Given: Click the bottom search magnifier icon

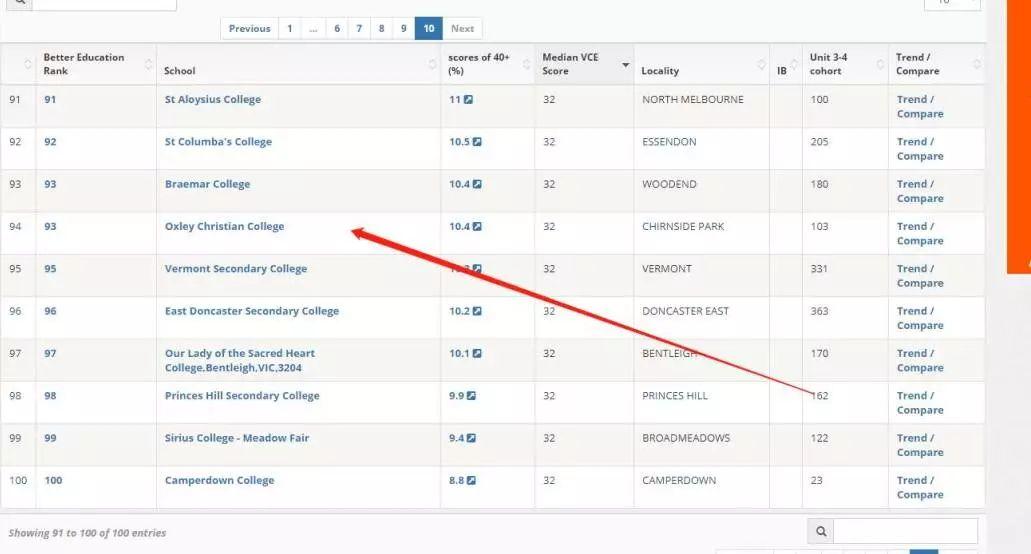Looking at the screenshot, I should tap(821, 531).
